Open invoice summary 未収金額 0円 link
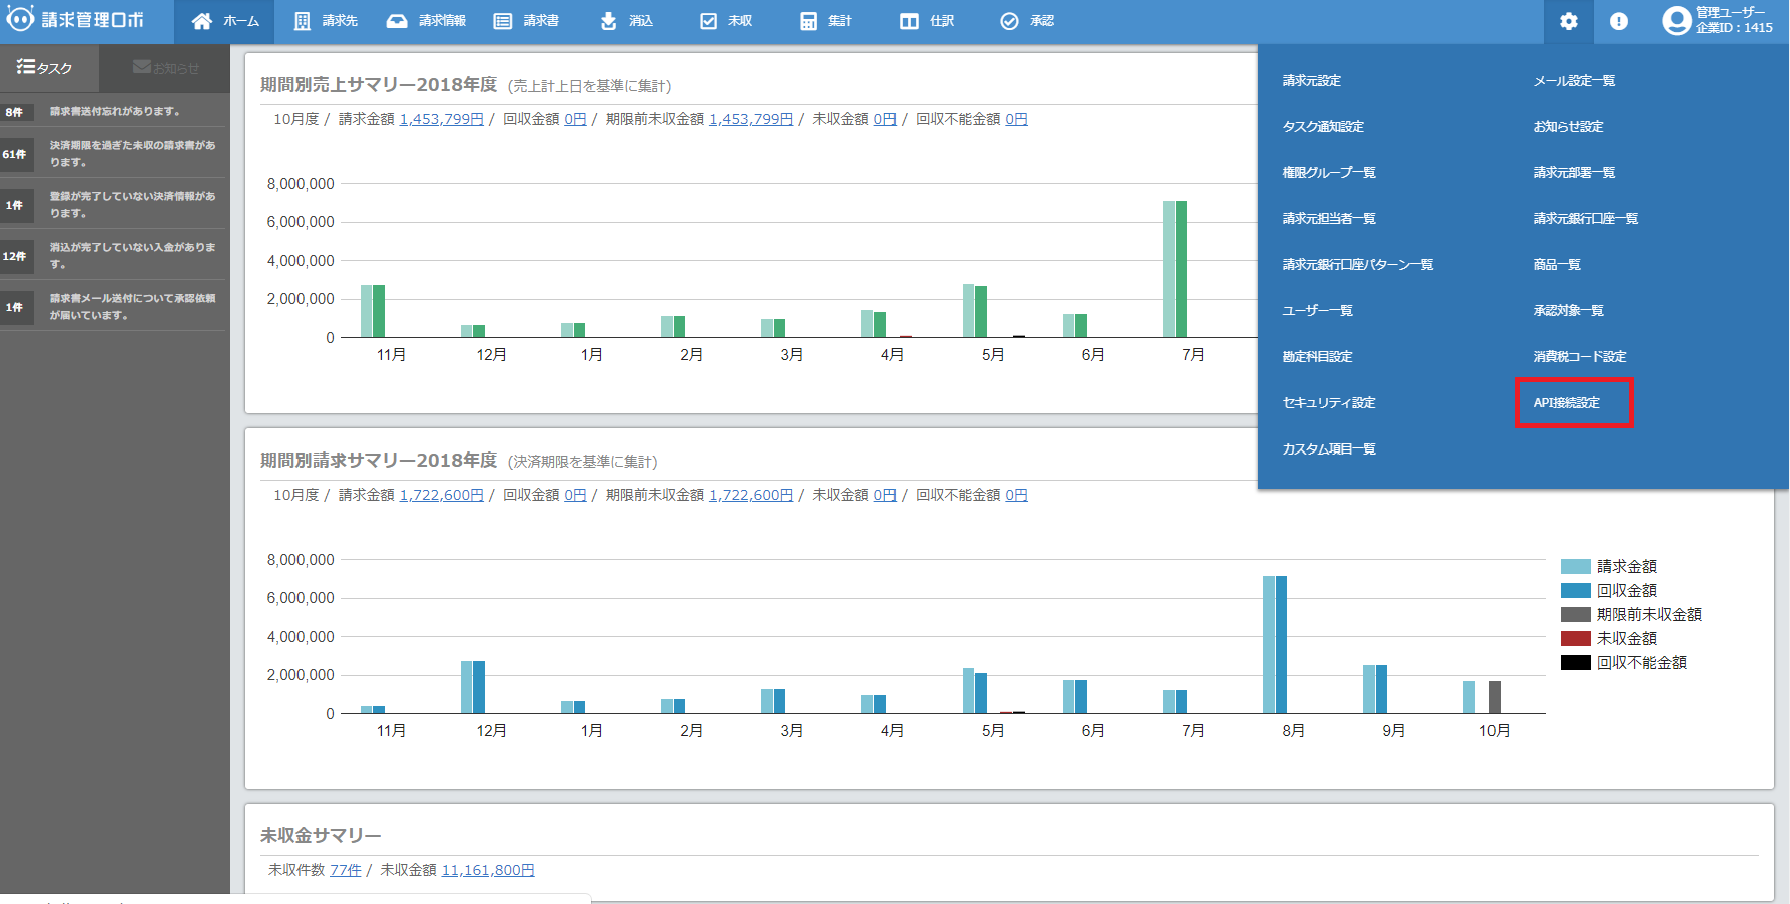The image size is (1790, 904). (885, 495)
